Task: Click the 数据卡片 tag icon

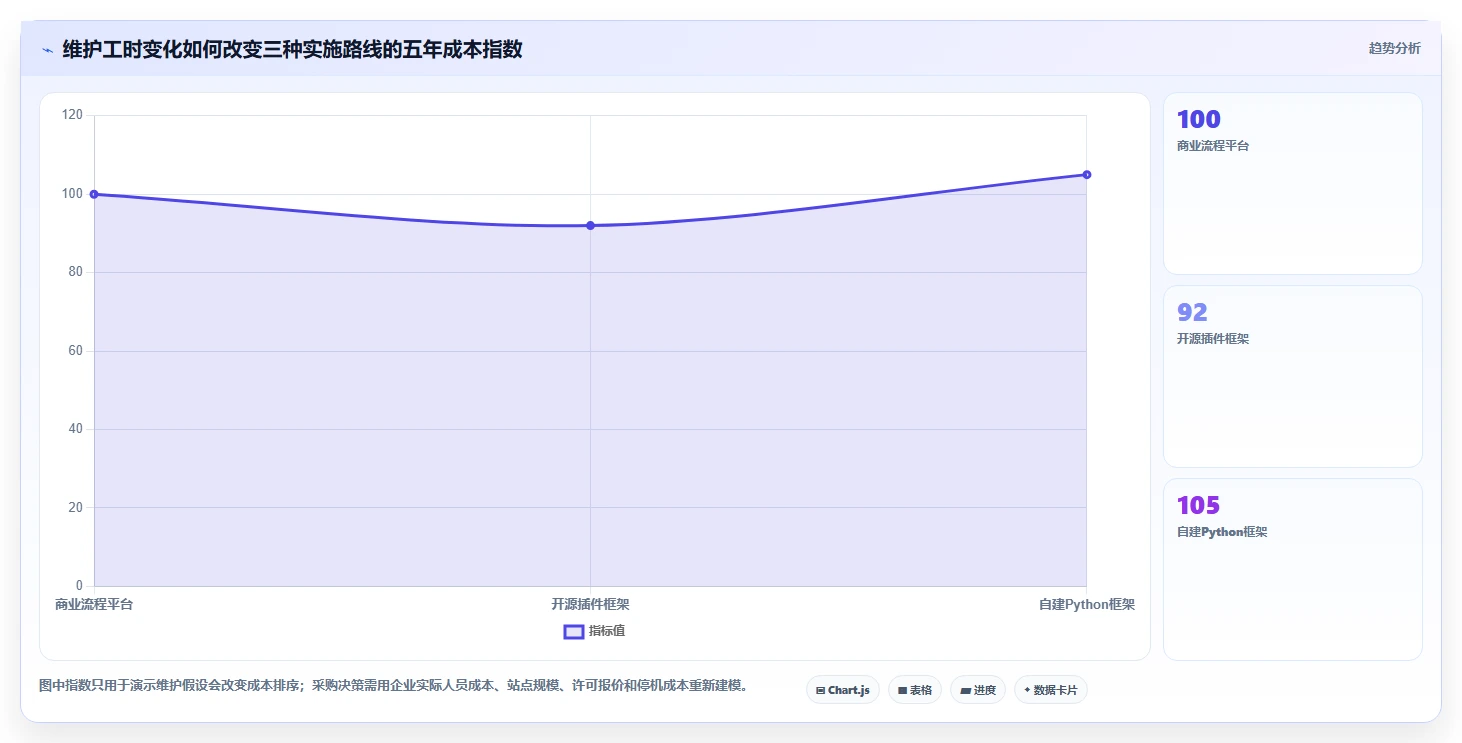Action: [1027, 690]
